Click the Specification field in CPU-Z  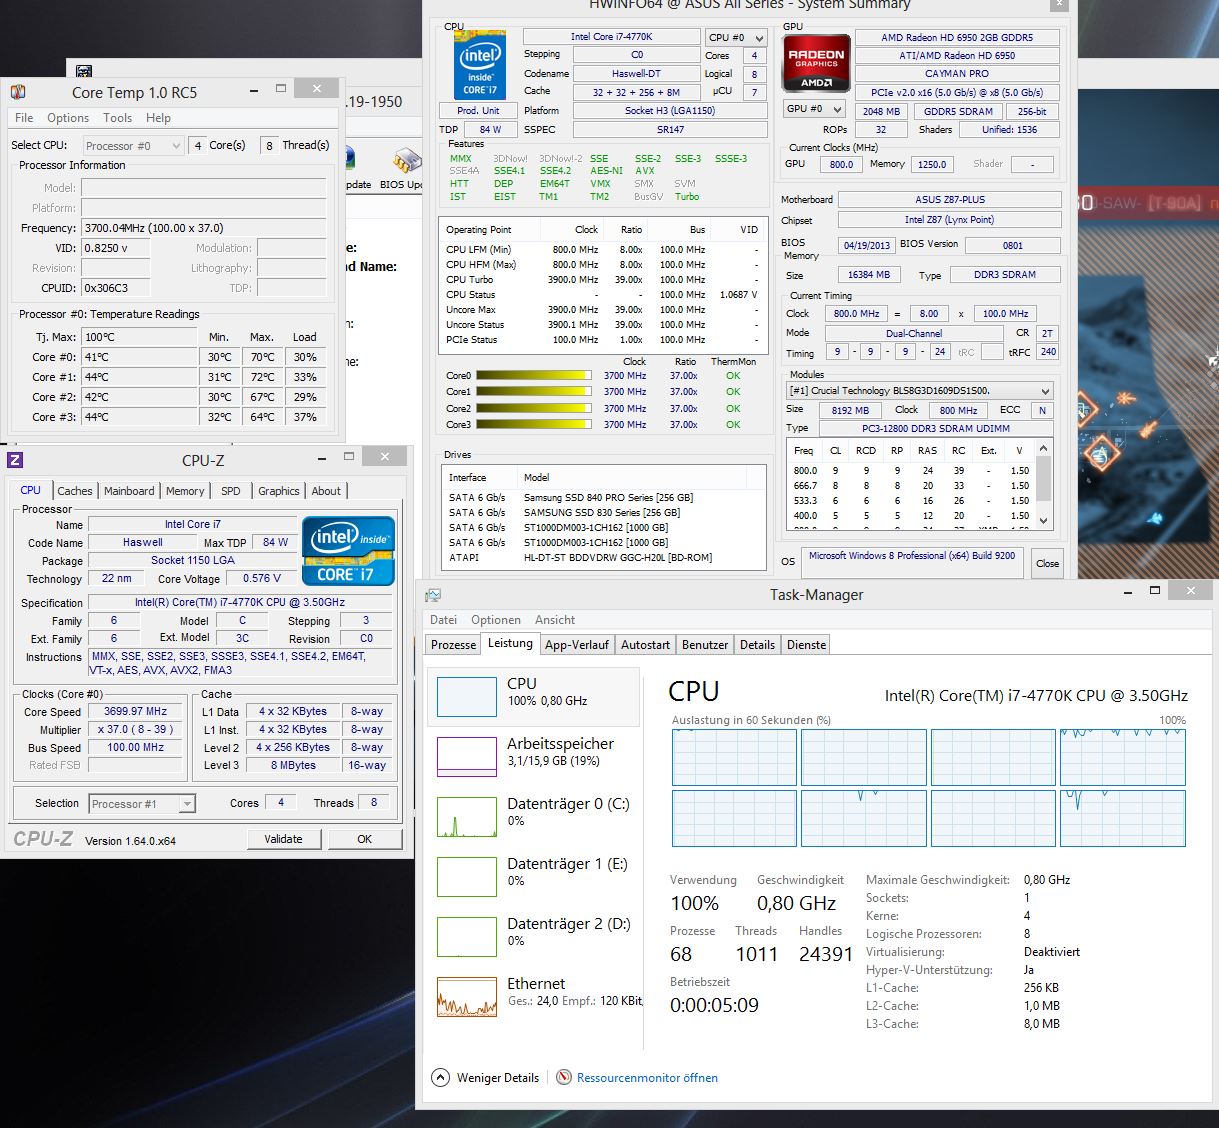pos(240,602)
